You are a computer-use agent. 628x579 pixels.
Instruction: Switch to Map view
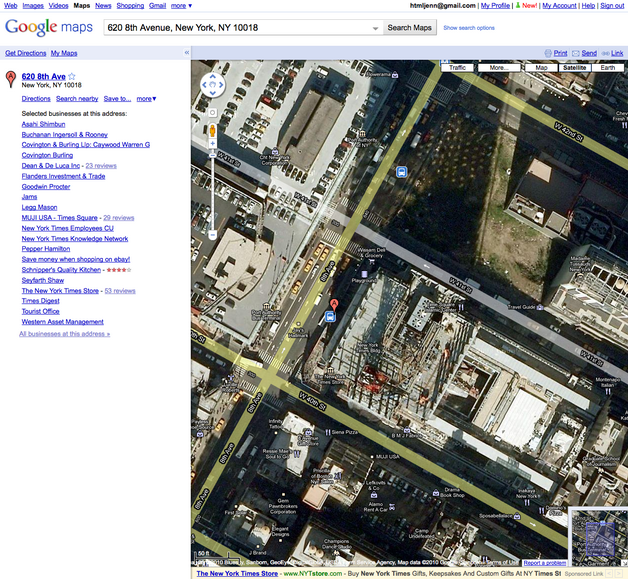(x=541, y=68)
